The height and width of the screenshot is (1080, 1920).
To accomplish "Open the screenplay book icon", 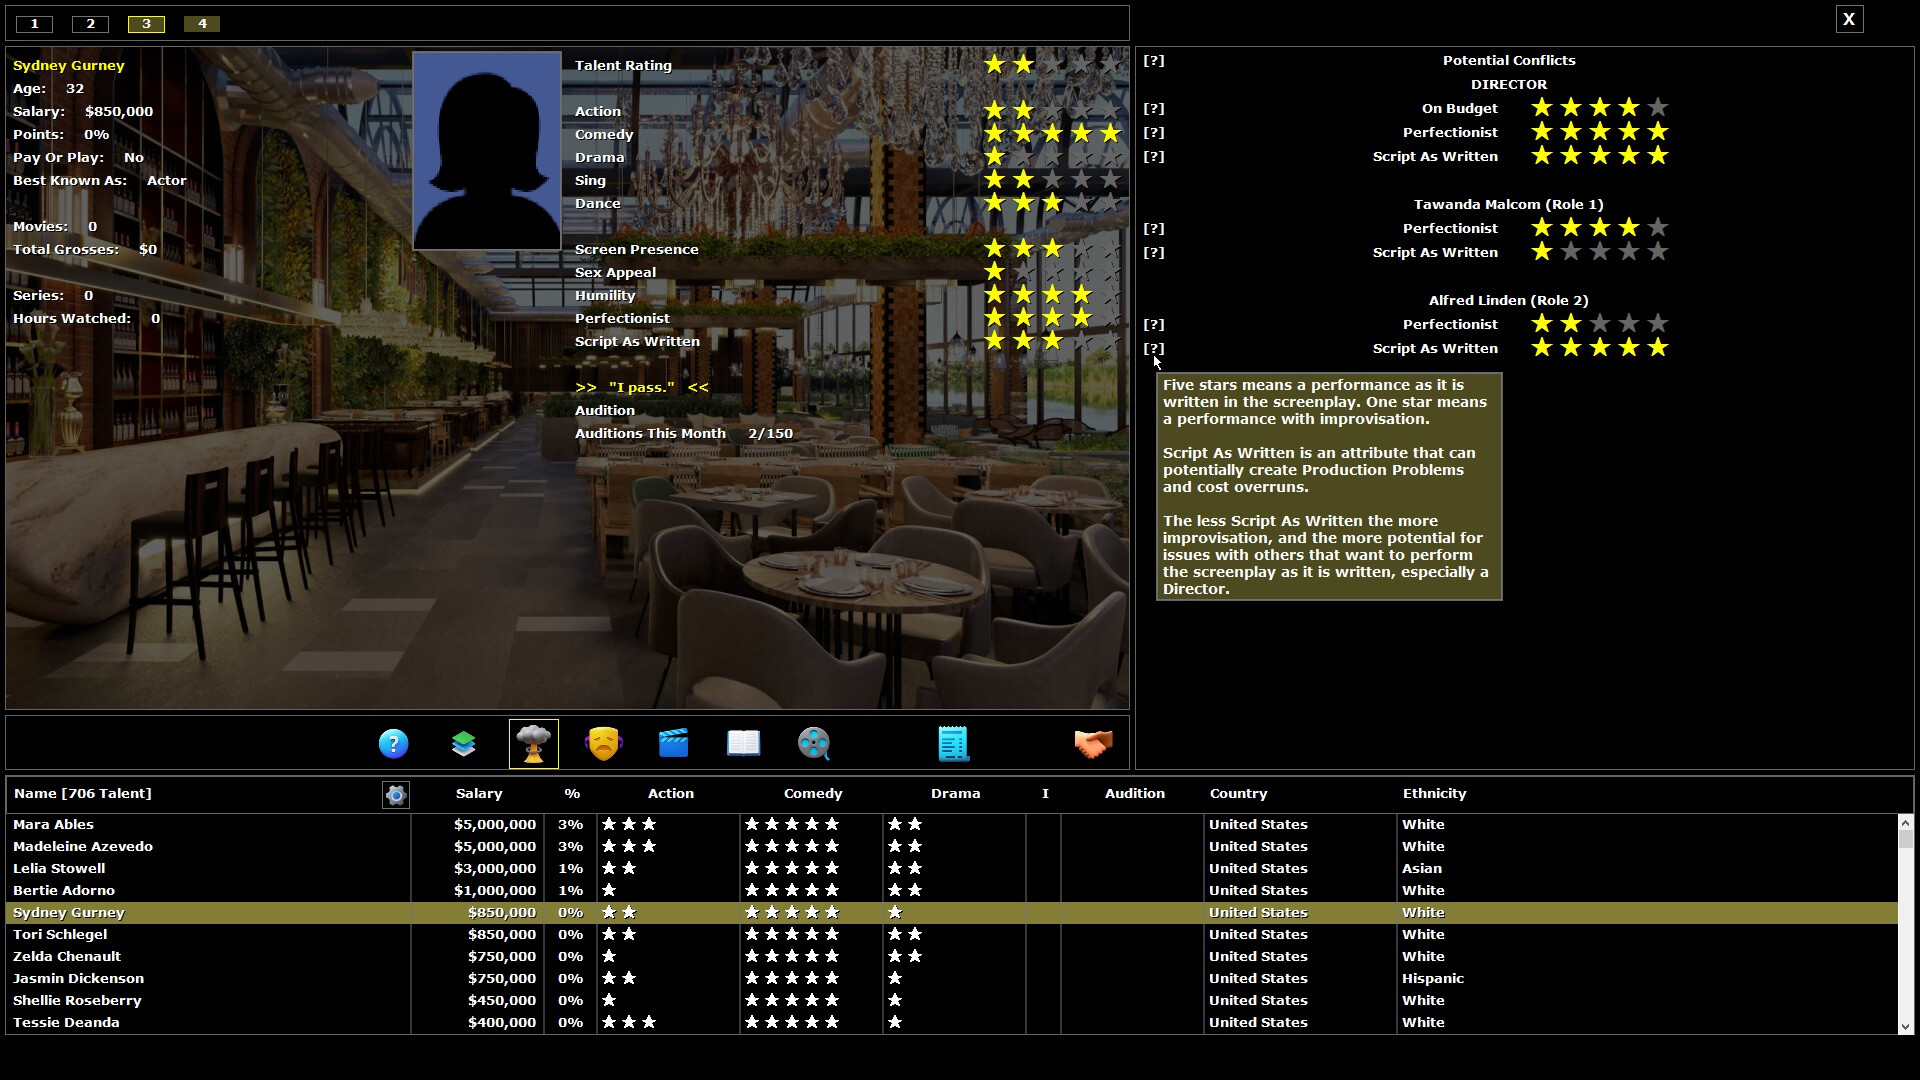I will (743, 743).
